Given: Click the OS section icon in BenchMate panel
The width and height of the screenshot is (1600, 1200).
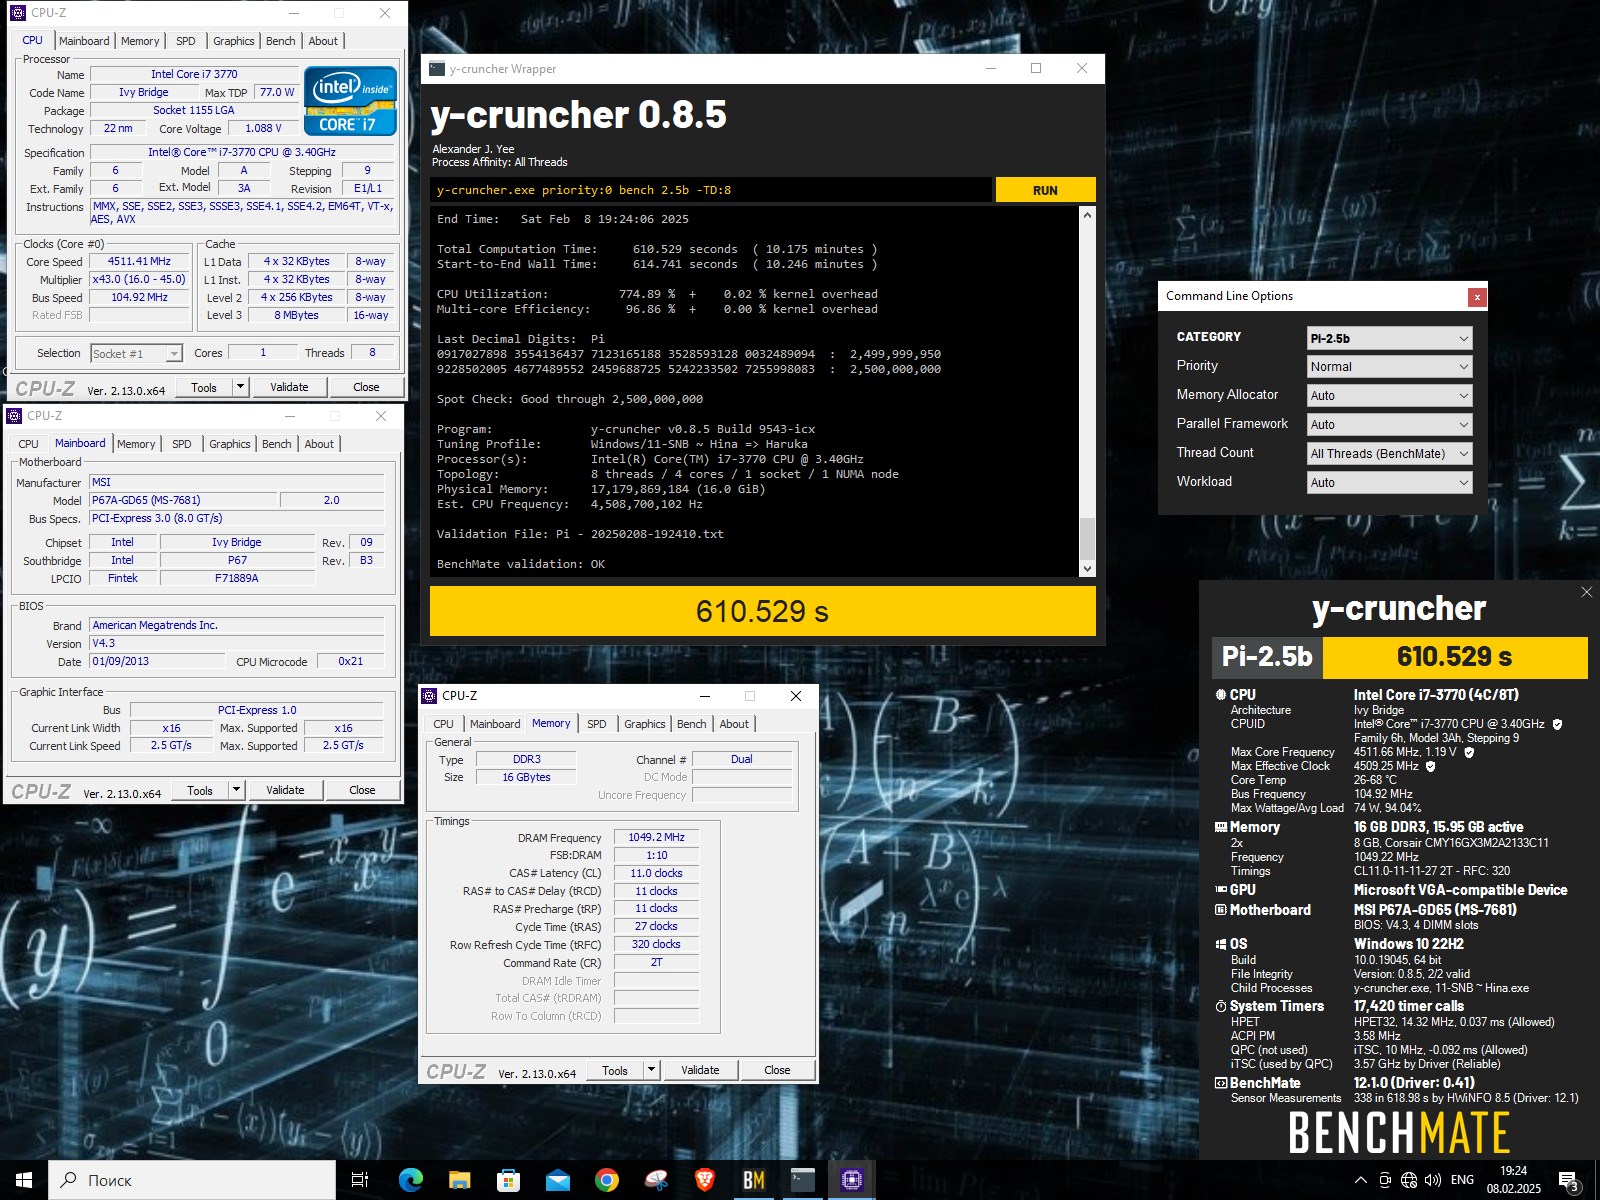Looking at the screenshot, I should pyautogui.click(x=1220, y=944).
